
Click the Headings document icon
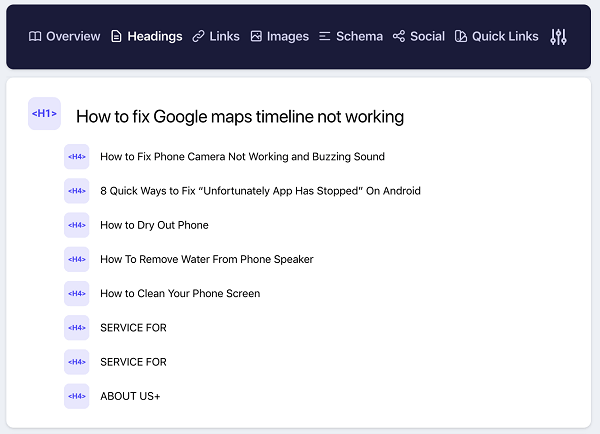click(116, 36)
